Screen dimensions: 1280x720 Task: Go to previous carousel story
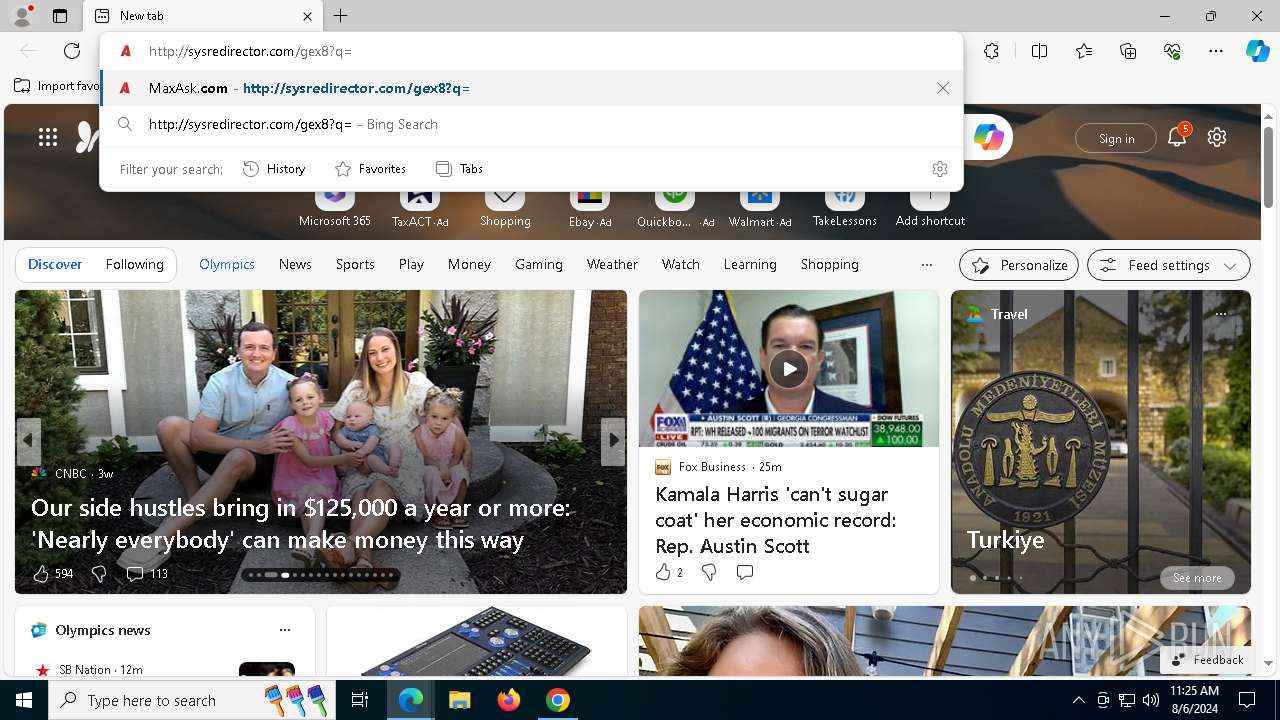(x=29, y=440)
